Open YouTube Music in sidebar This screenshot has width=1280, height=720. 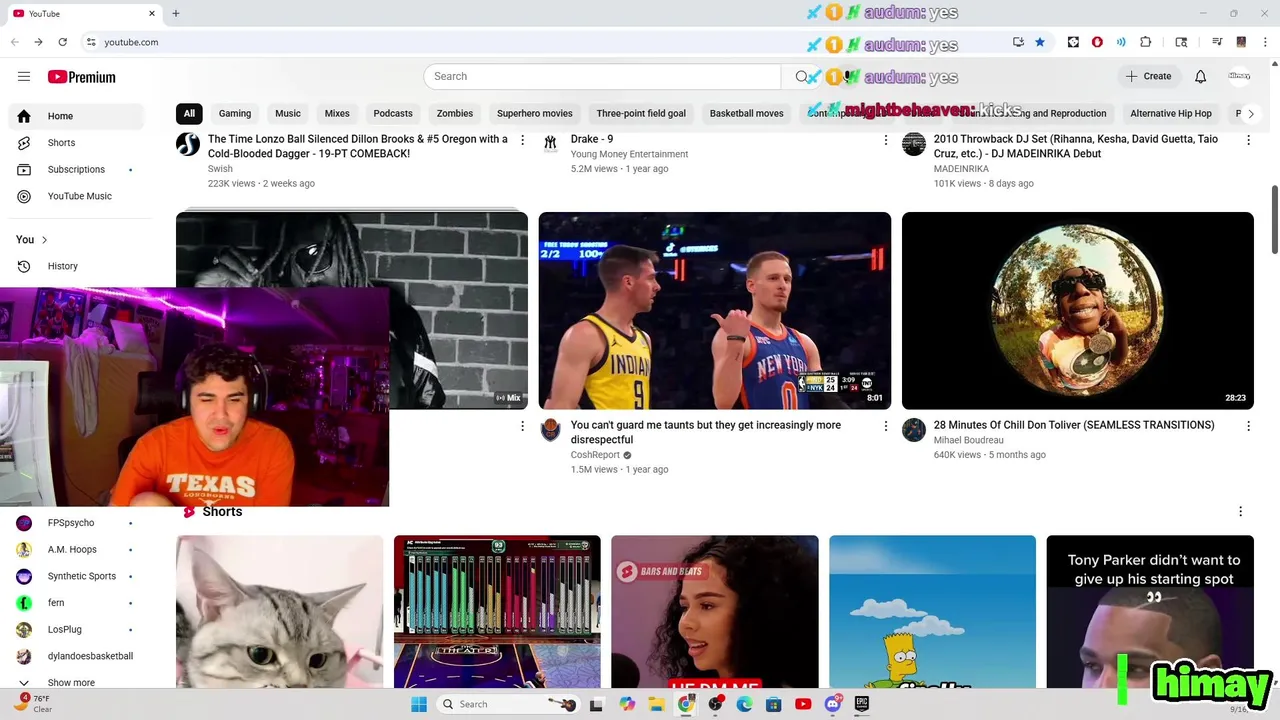(x=80, y=196)
